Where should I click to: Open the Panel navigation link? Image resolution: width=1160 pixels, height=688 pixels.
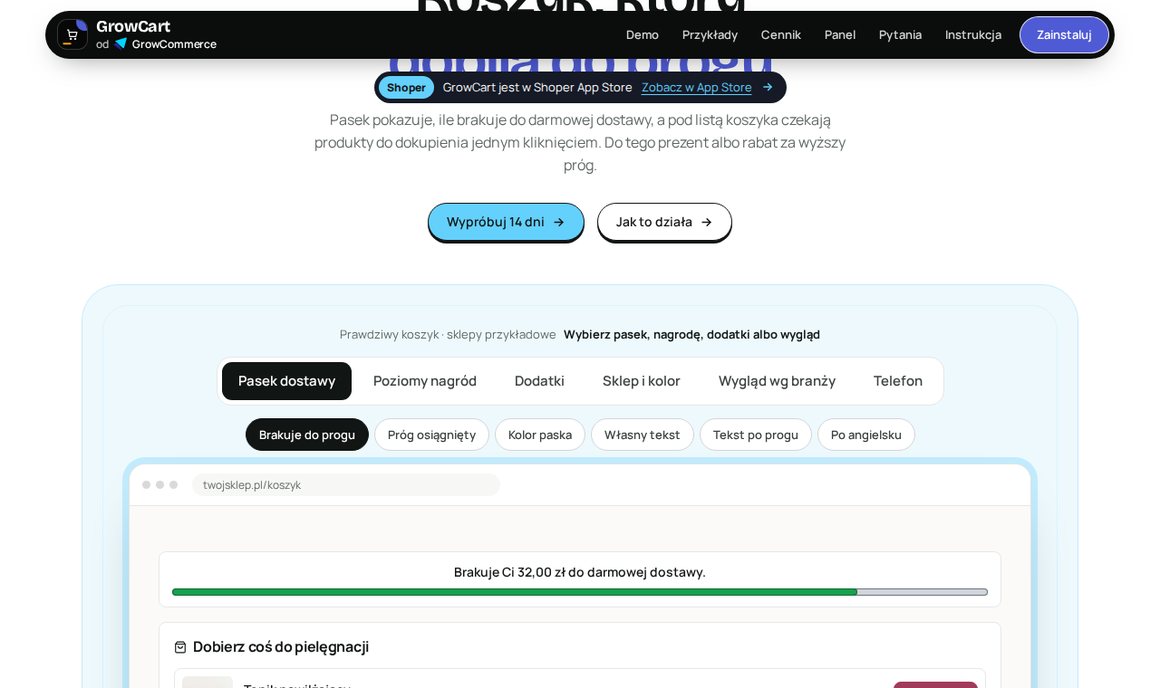[840, 35]
